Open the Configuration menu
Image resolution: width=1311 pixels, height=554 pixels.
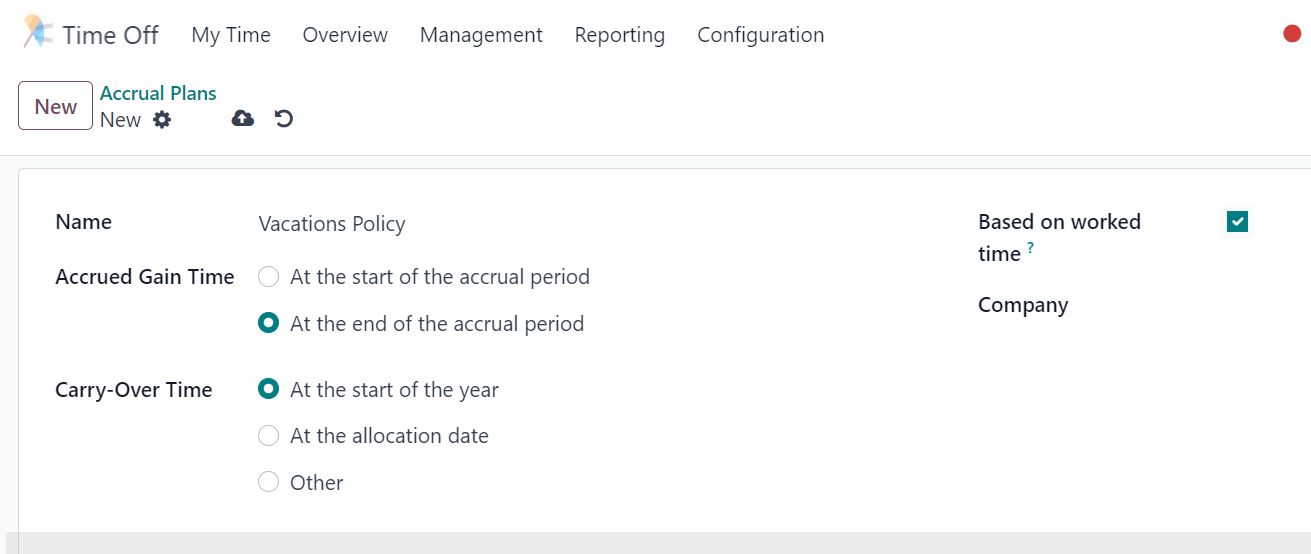click(x=760, y=35)
